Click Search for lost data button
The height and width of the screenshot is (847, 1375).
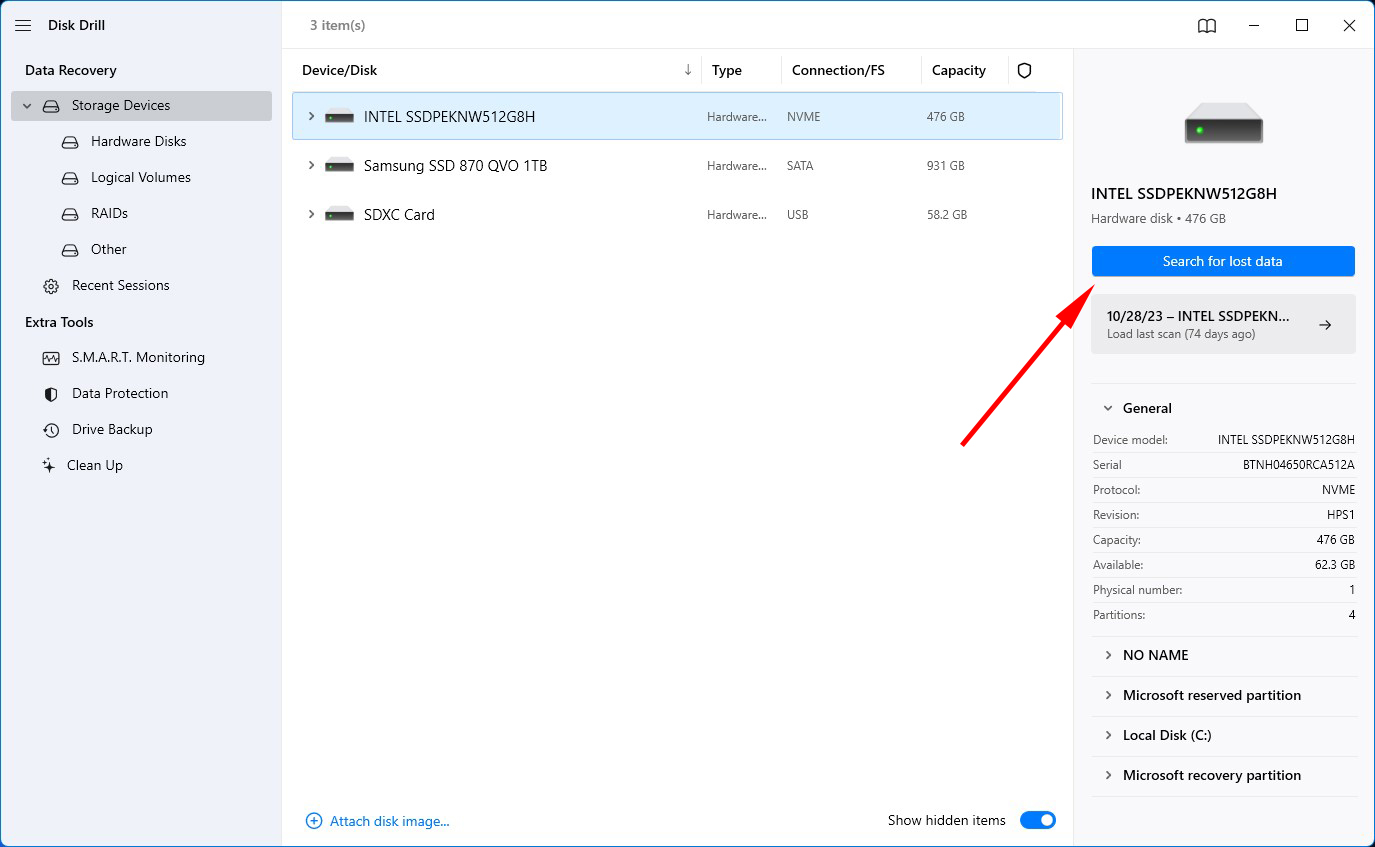coord(1223,261)
